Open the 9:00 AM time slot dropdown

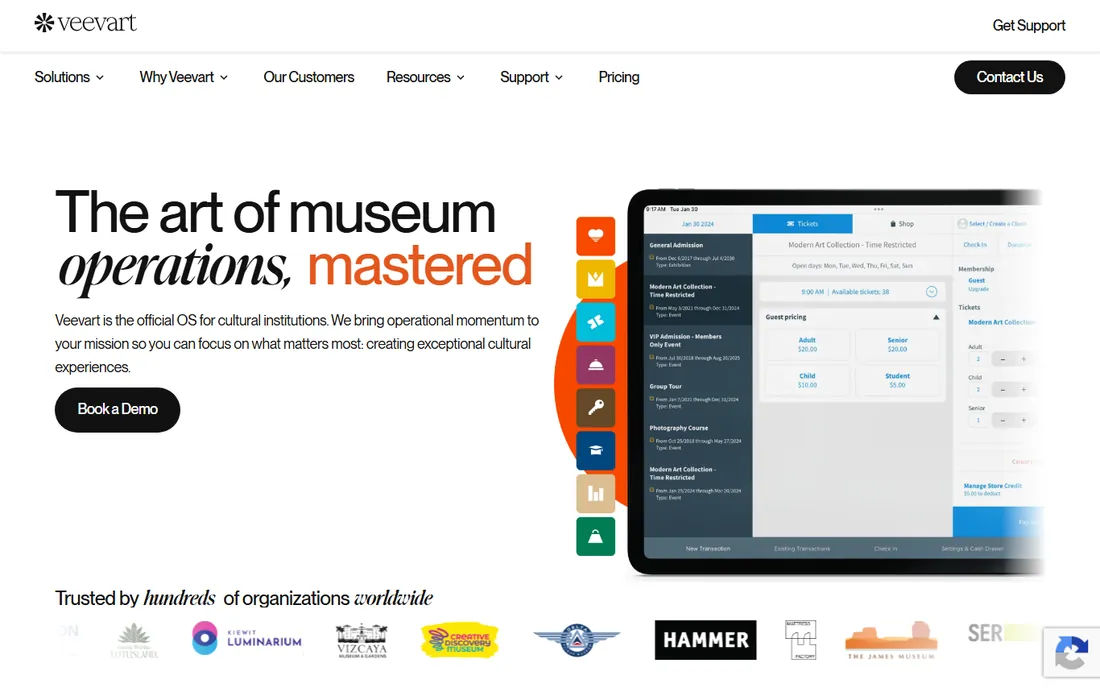931,292
